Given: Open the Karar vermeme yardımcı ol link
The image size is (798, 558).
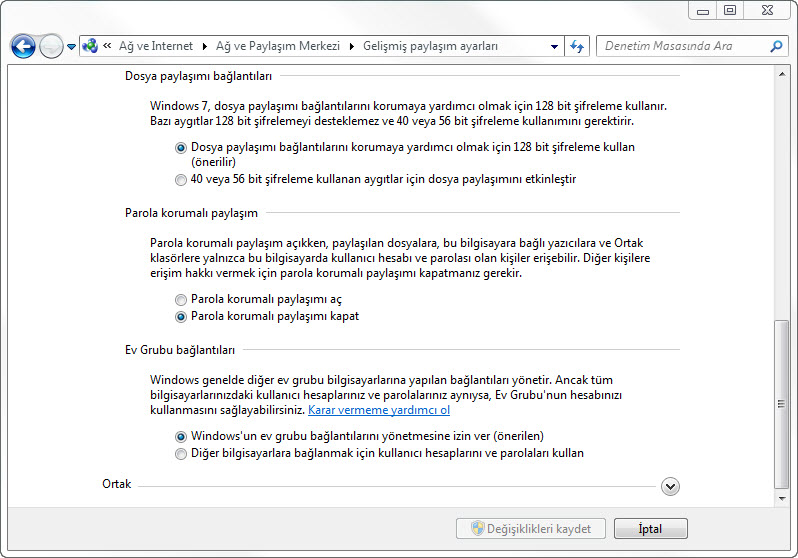Looking at the screenshot, I should 379,410.
